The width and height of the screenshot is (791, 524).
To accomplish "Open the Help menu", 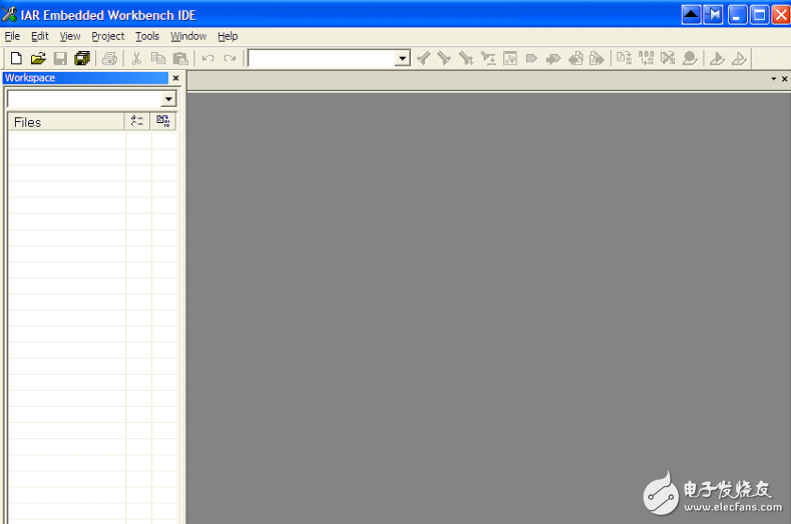I will click(x=228, y=36).
